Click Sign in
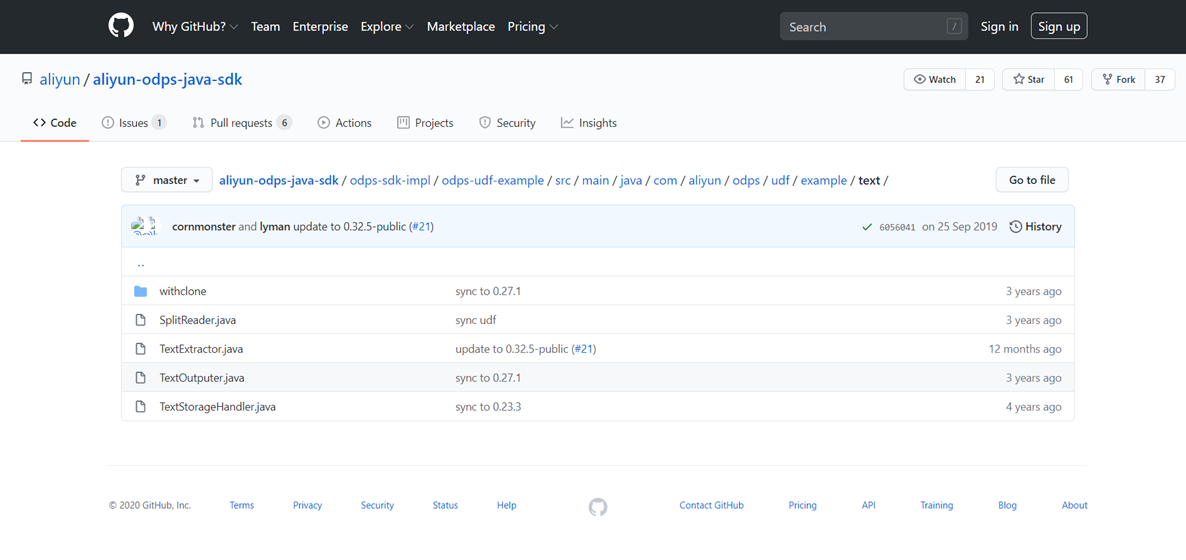This screenshot has width=1186, height=560. [999, 26]
